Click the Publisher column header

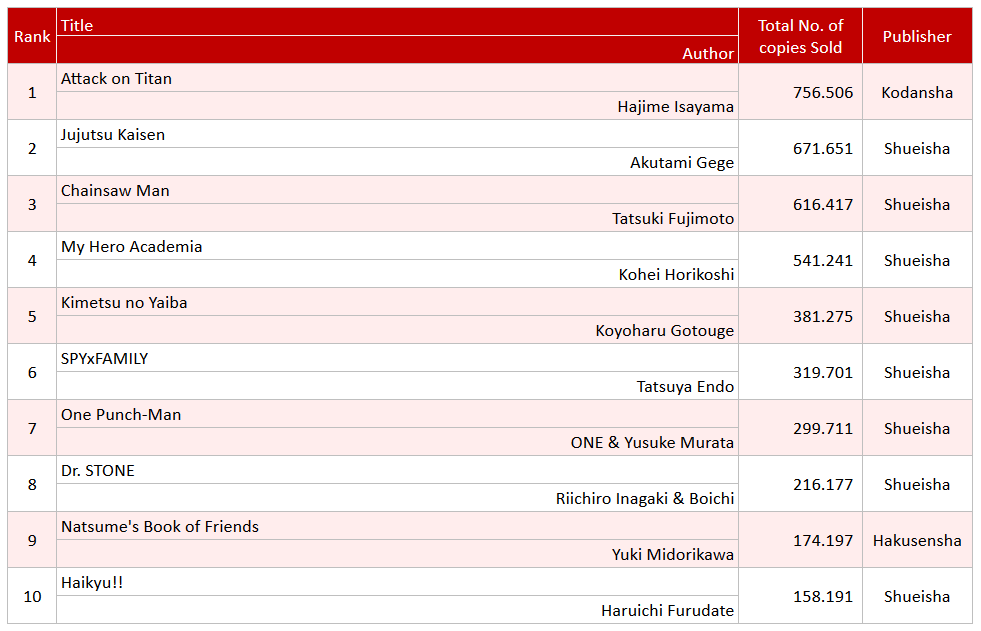(917, 36)
